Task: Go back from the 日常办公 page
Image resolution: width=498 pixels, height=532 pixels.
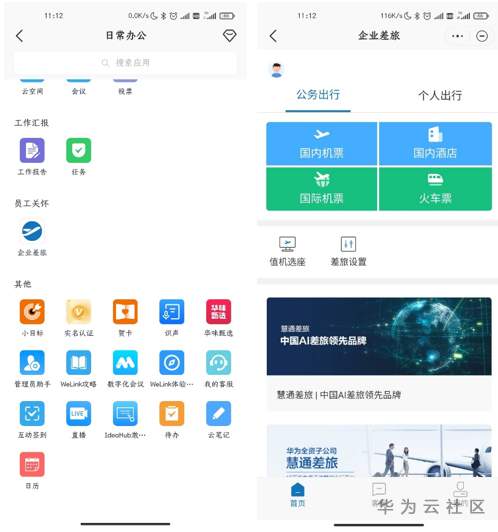Action: click(20, 36)
